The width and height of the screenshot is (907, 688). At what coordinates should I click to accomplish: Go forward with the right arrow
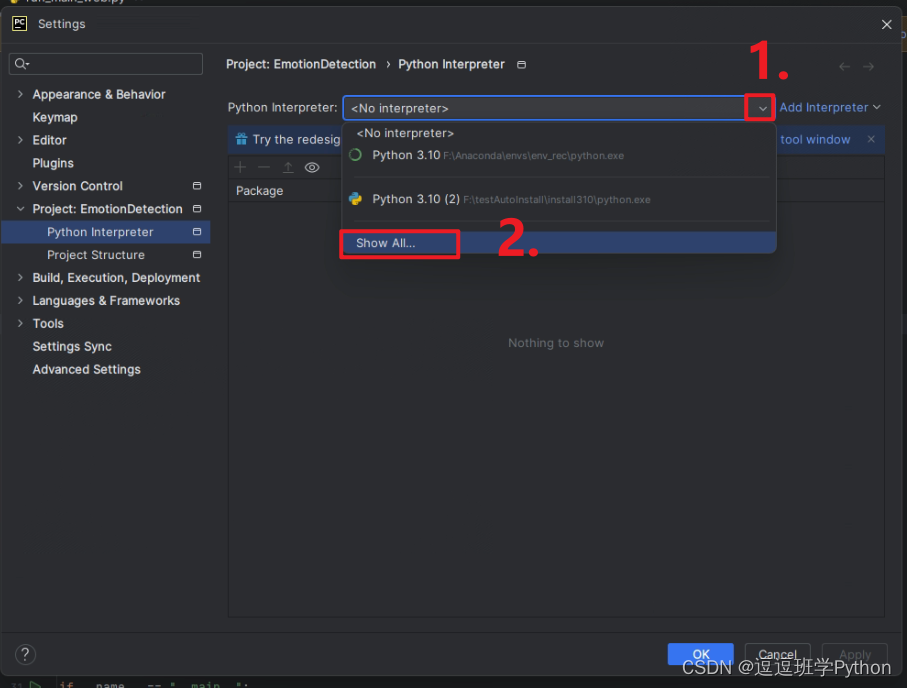pos(868,67)
